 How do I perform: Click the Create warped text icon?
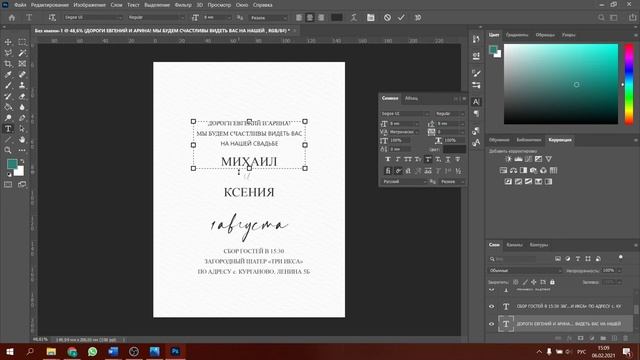[354, 18]
